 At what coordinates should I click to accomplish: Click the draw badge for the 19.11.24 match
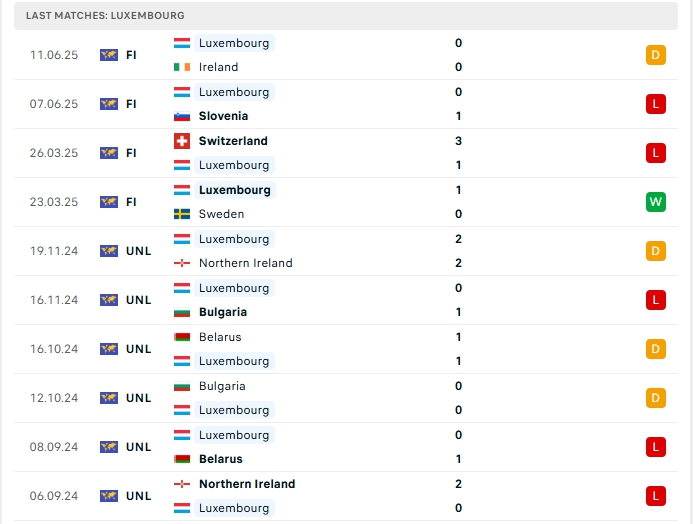tap(655, 251)
